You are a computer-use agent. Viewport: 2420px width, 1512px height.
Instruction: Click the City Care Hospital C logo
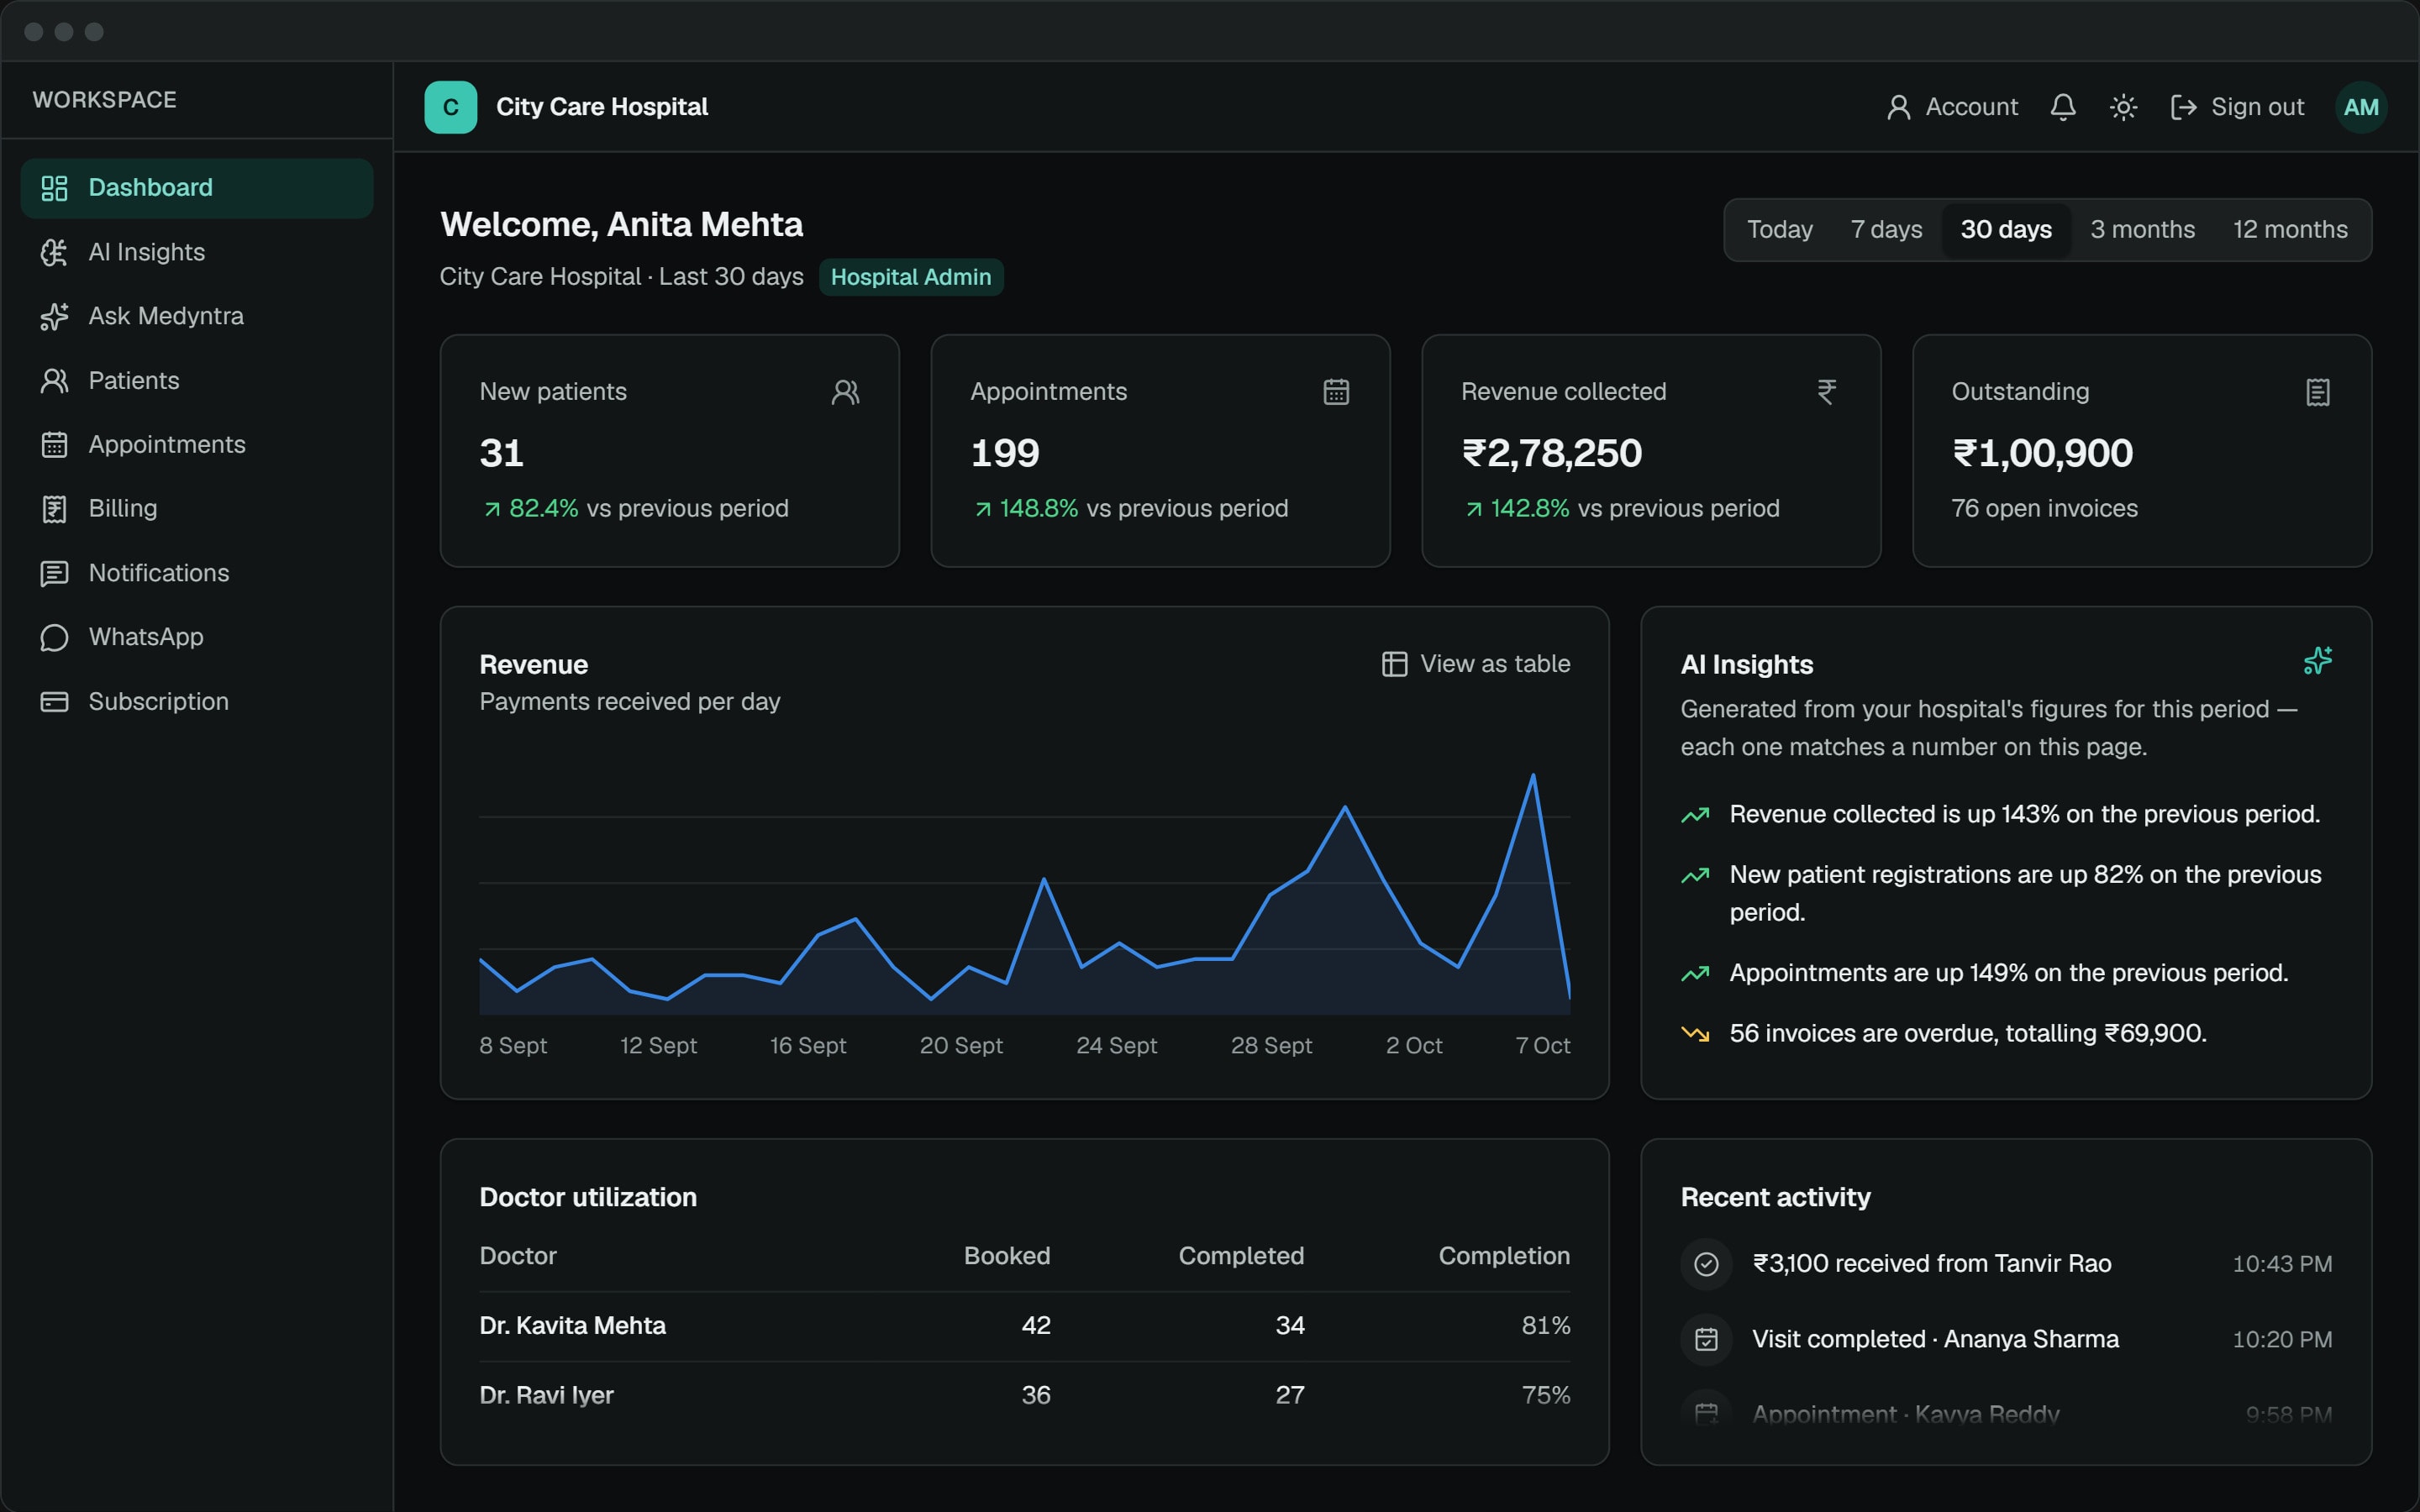point(450,107)
